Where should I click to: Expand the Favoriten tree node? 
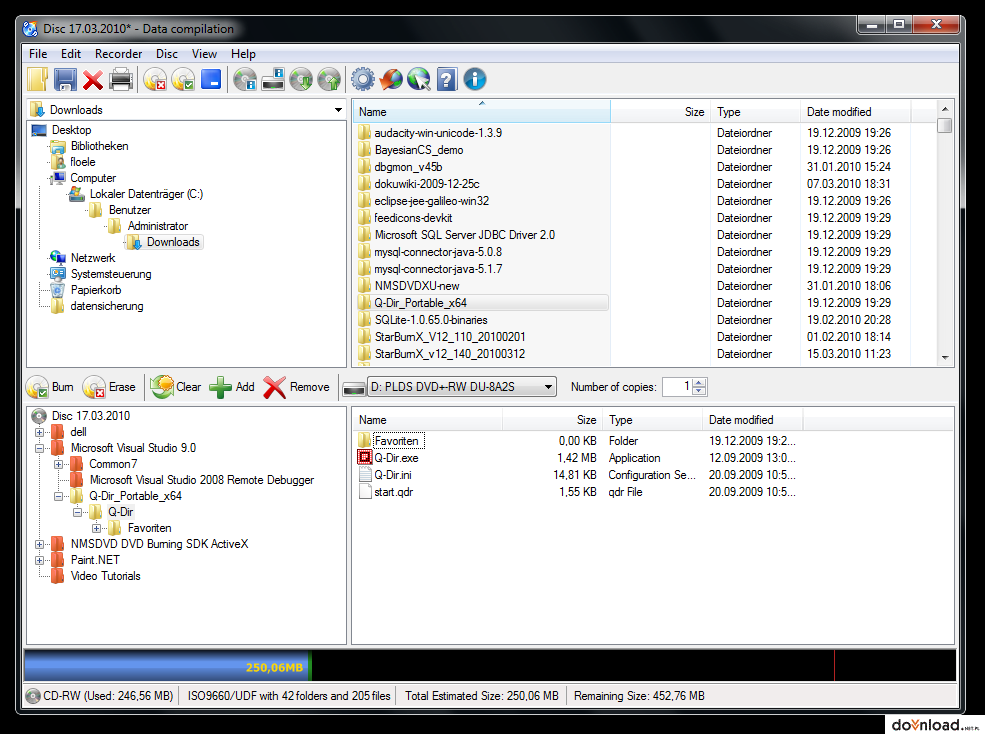pyautogui.click(x=96, y=529)
